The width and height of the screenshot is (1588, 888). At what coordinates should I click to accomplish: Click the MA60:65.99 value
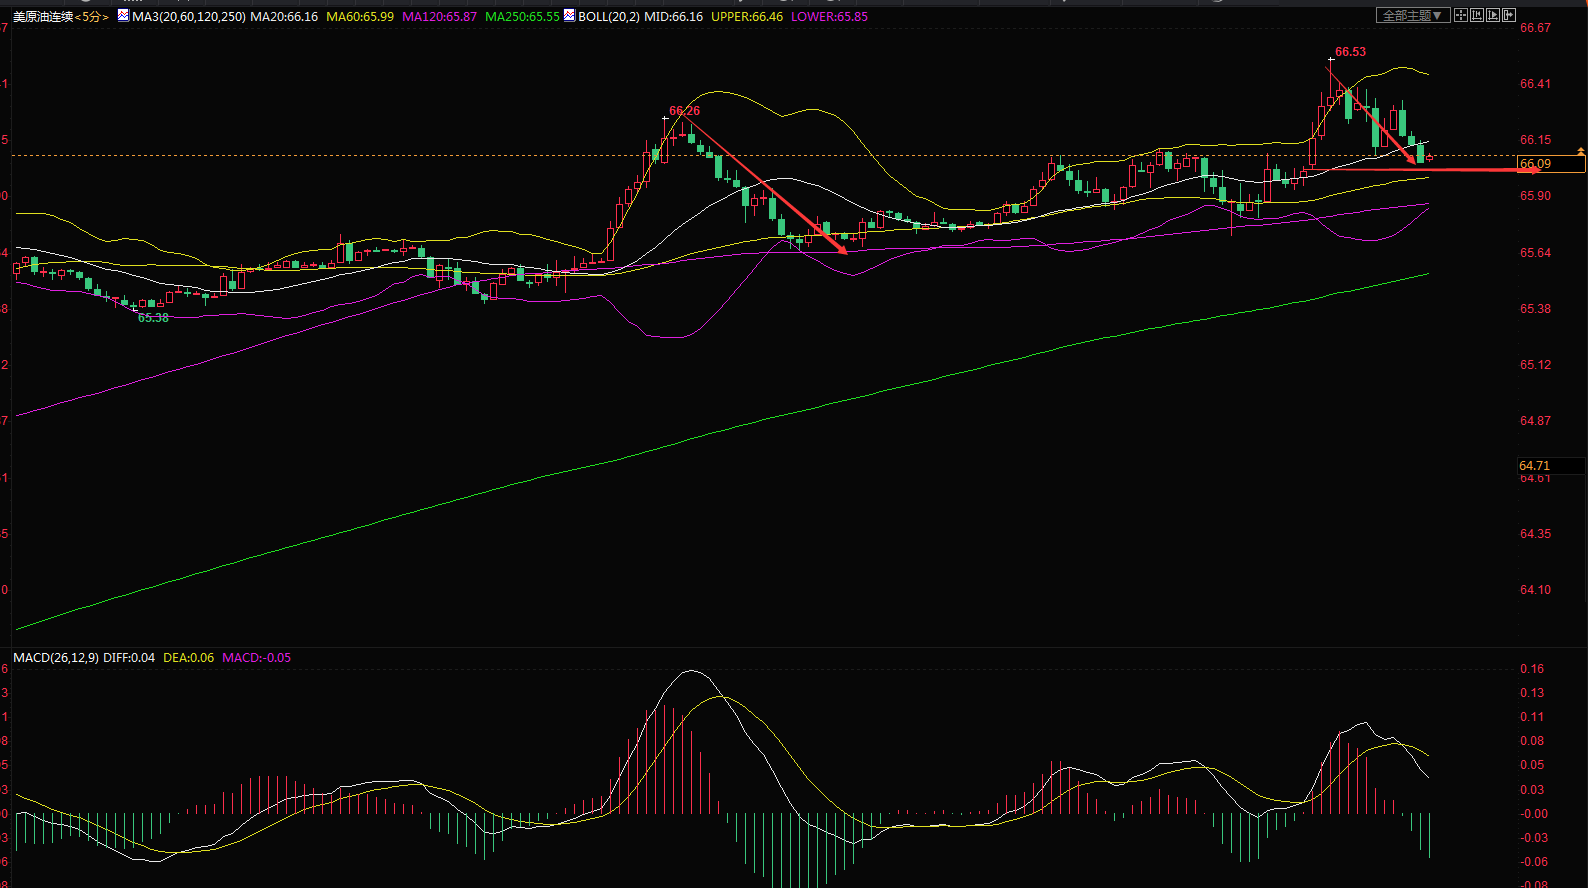(x=360, y=17)
